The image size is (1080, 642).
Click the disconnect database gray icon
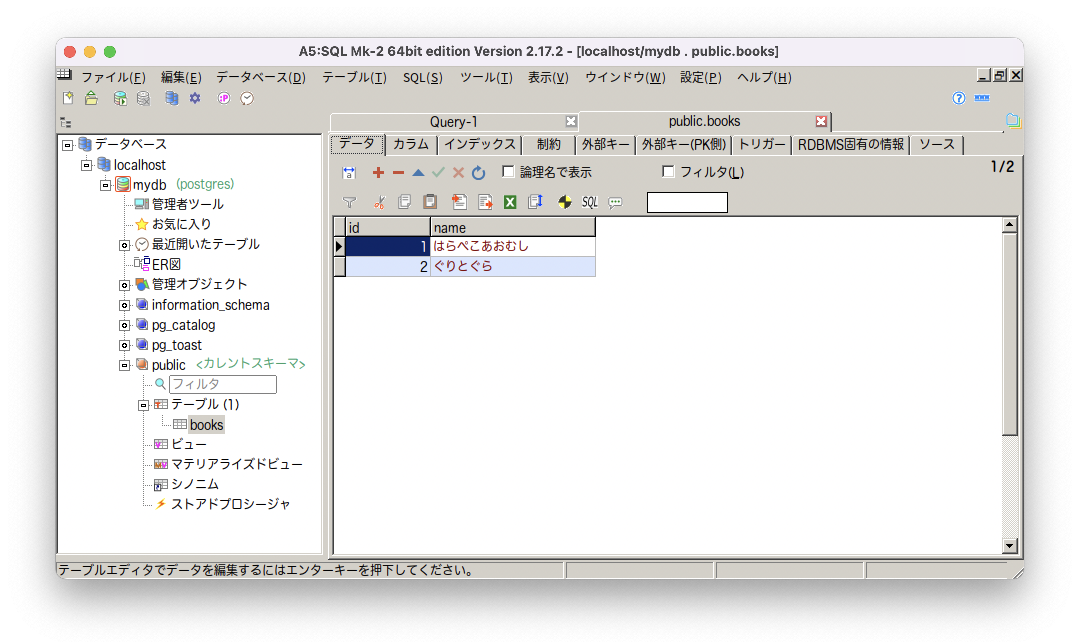pos(143,99)
